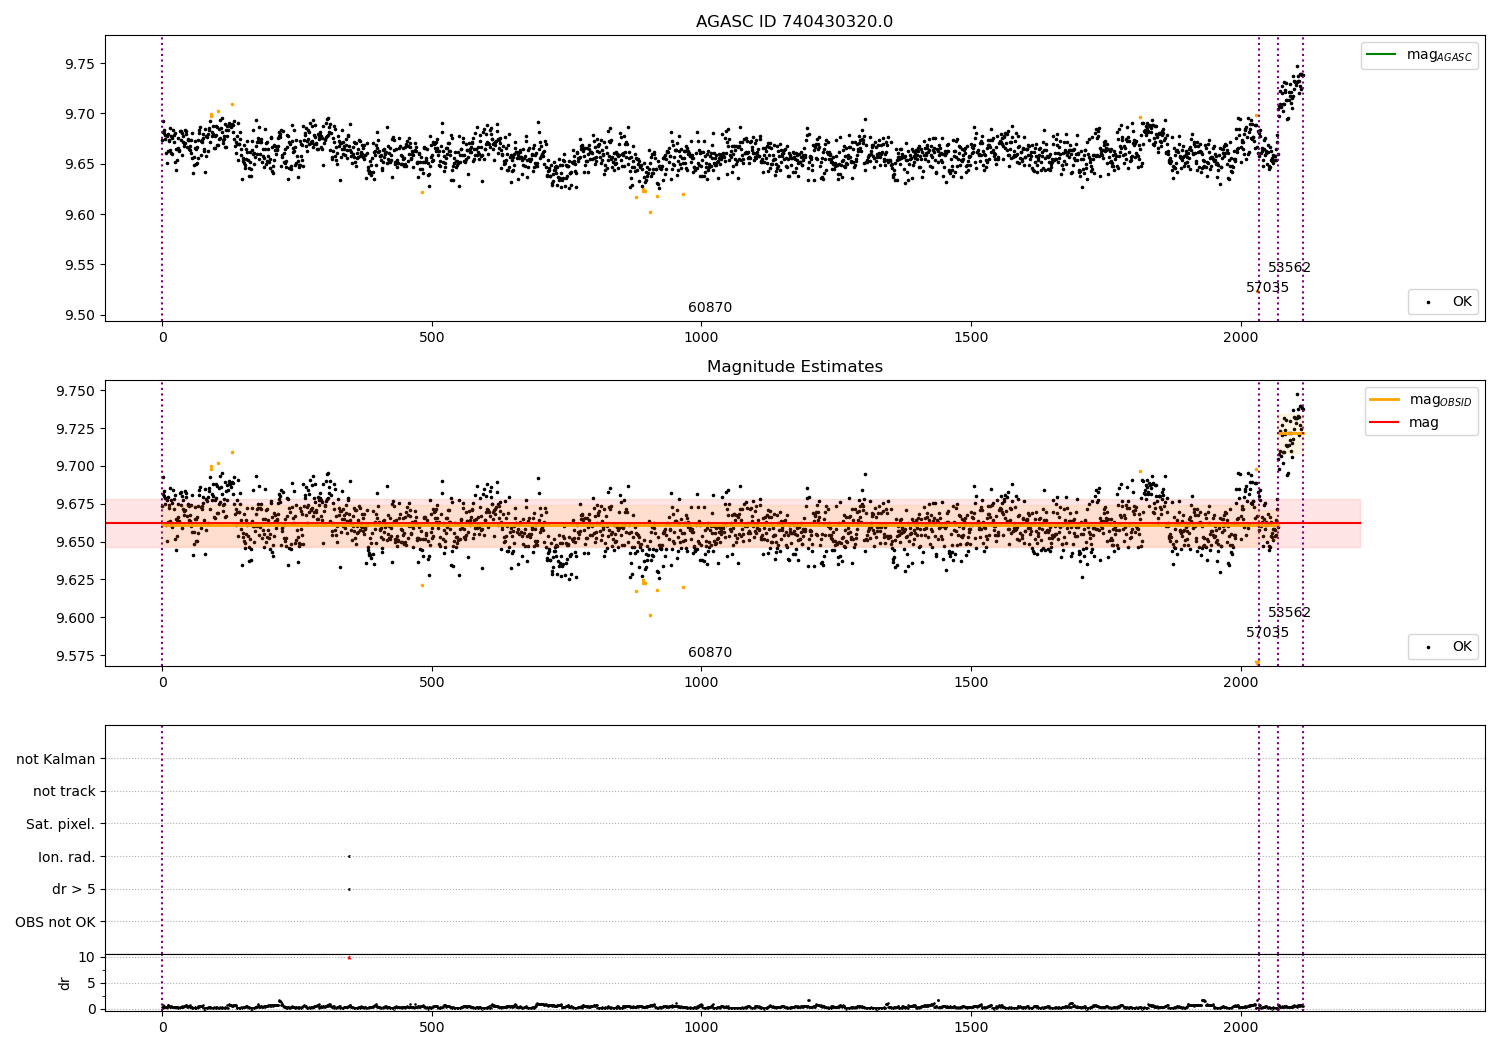The height and width of the screenshot is (1050, 1500).
Task: Click the '57035' label in the middle plot
Action: pos(1267,632)
